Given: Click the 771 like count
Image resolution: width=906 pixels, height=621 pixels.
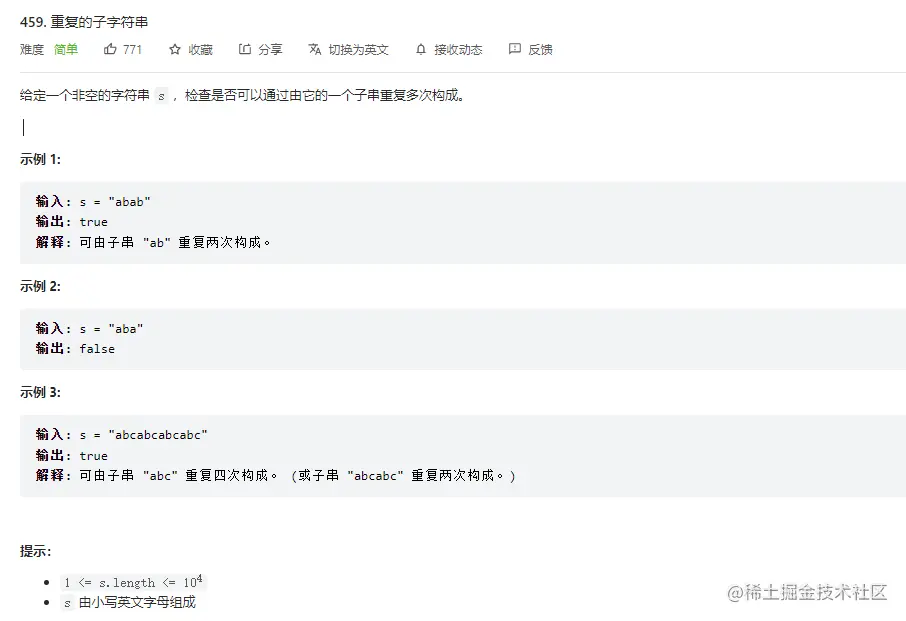Looking at the screenshot, I should [x=132, y=50].
